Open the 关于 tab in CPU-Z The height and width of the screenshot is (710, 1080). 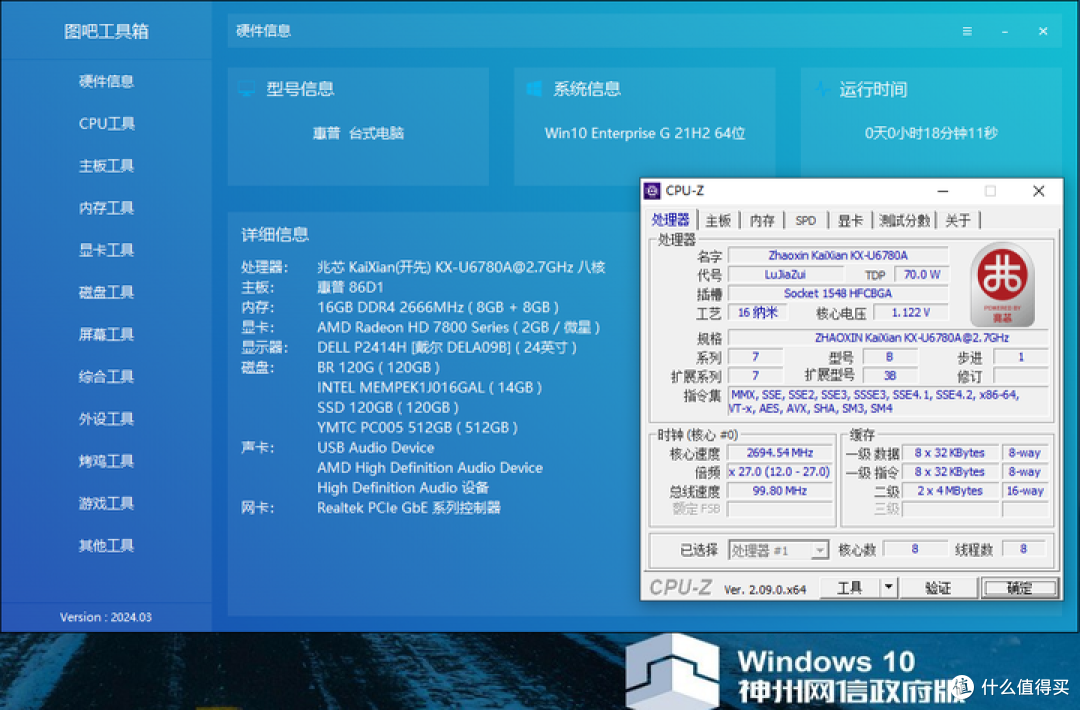pyautogui.click(x=957, y=220)
